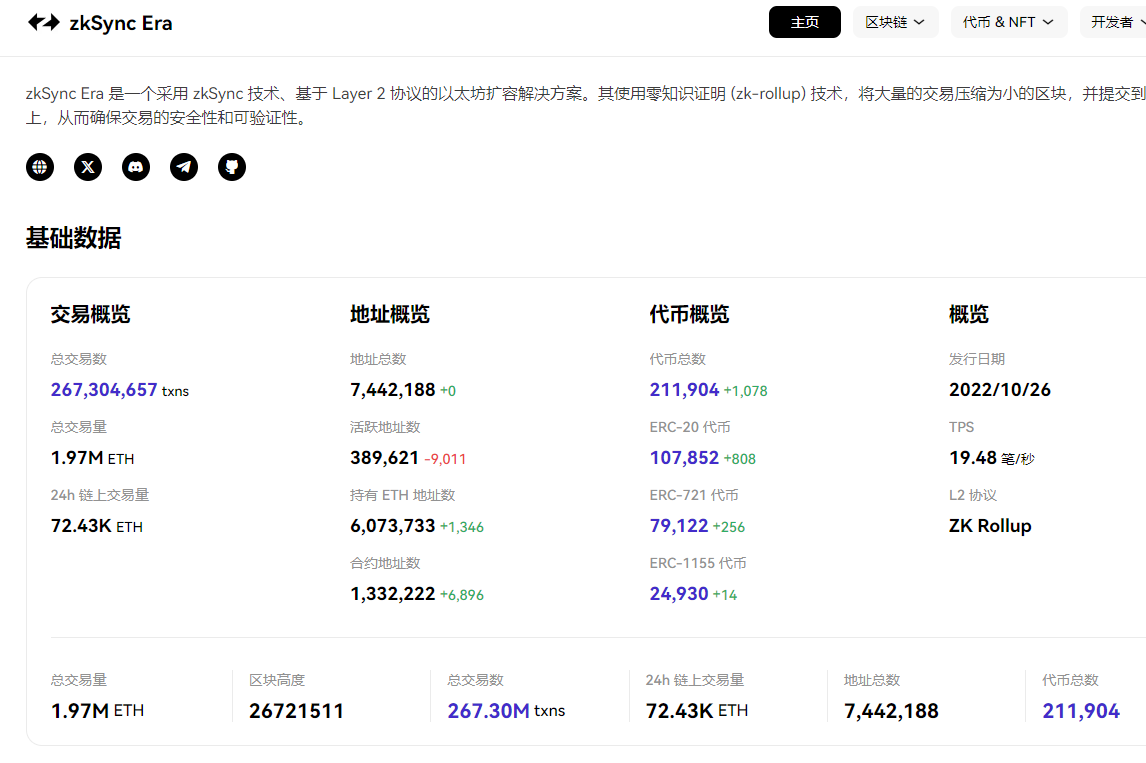Click the +1,346 ETH holder change

462,528
